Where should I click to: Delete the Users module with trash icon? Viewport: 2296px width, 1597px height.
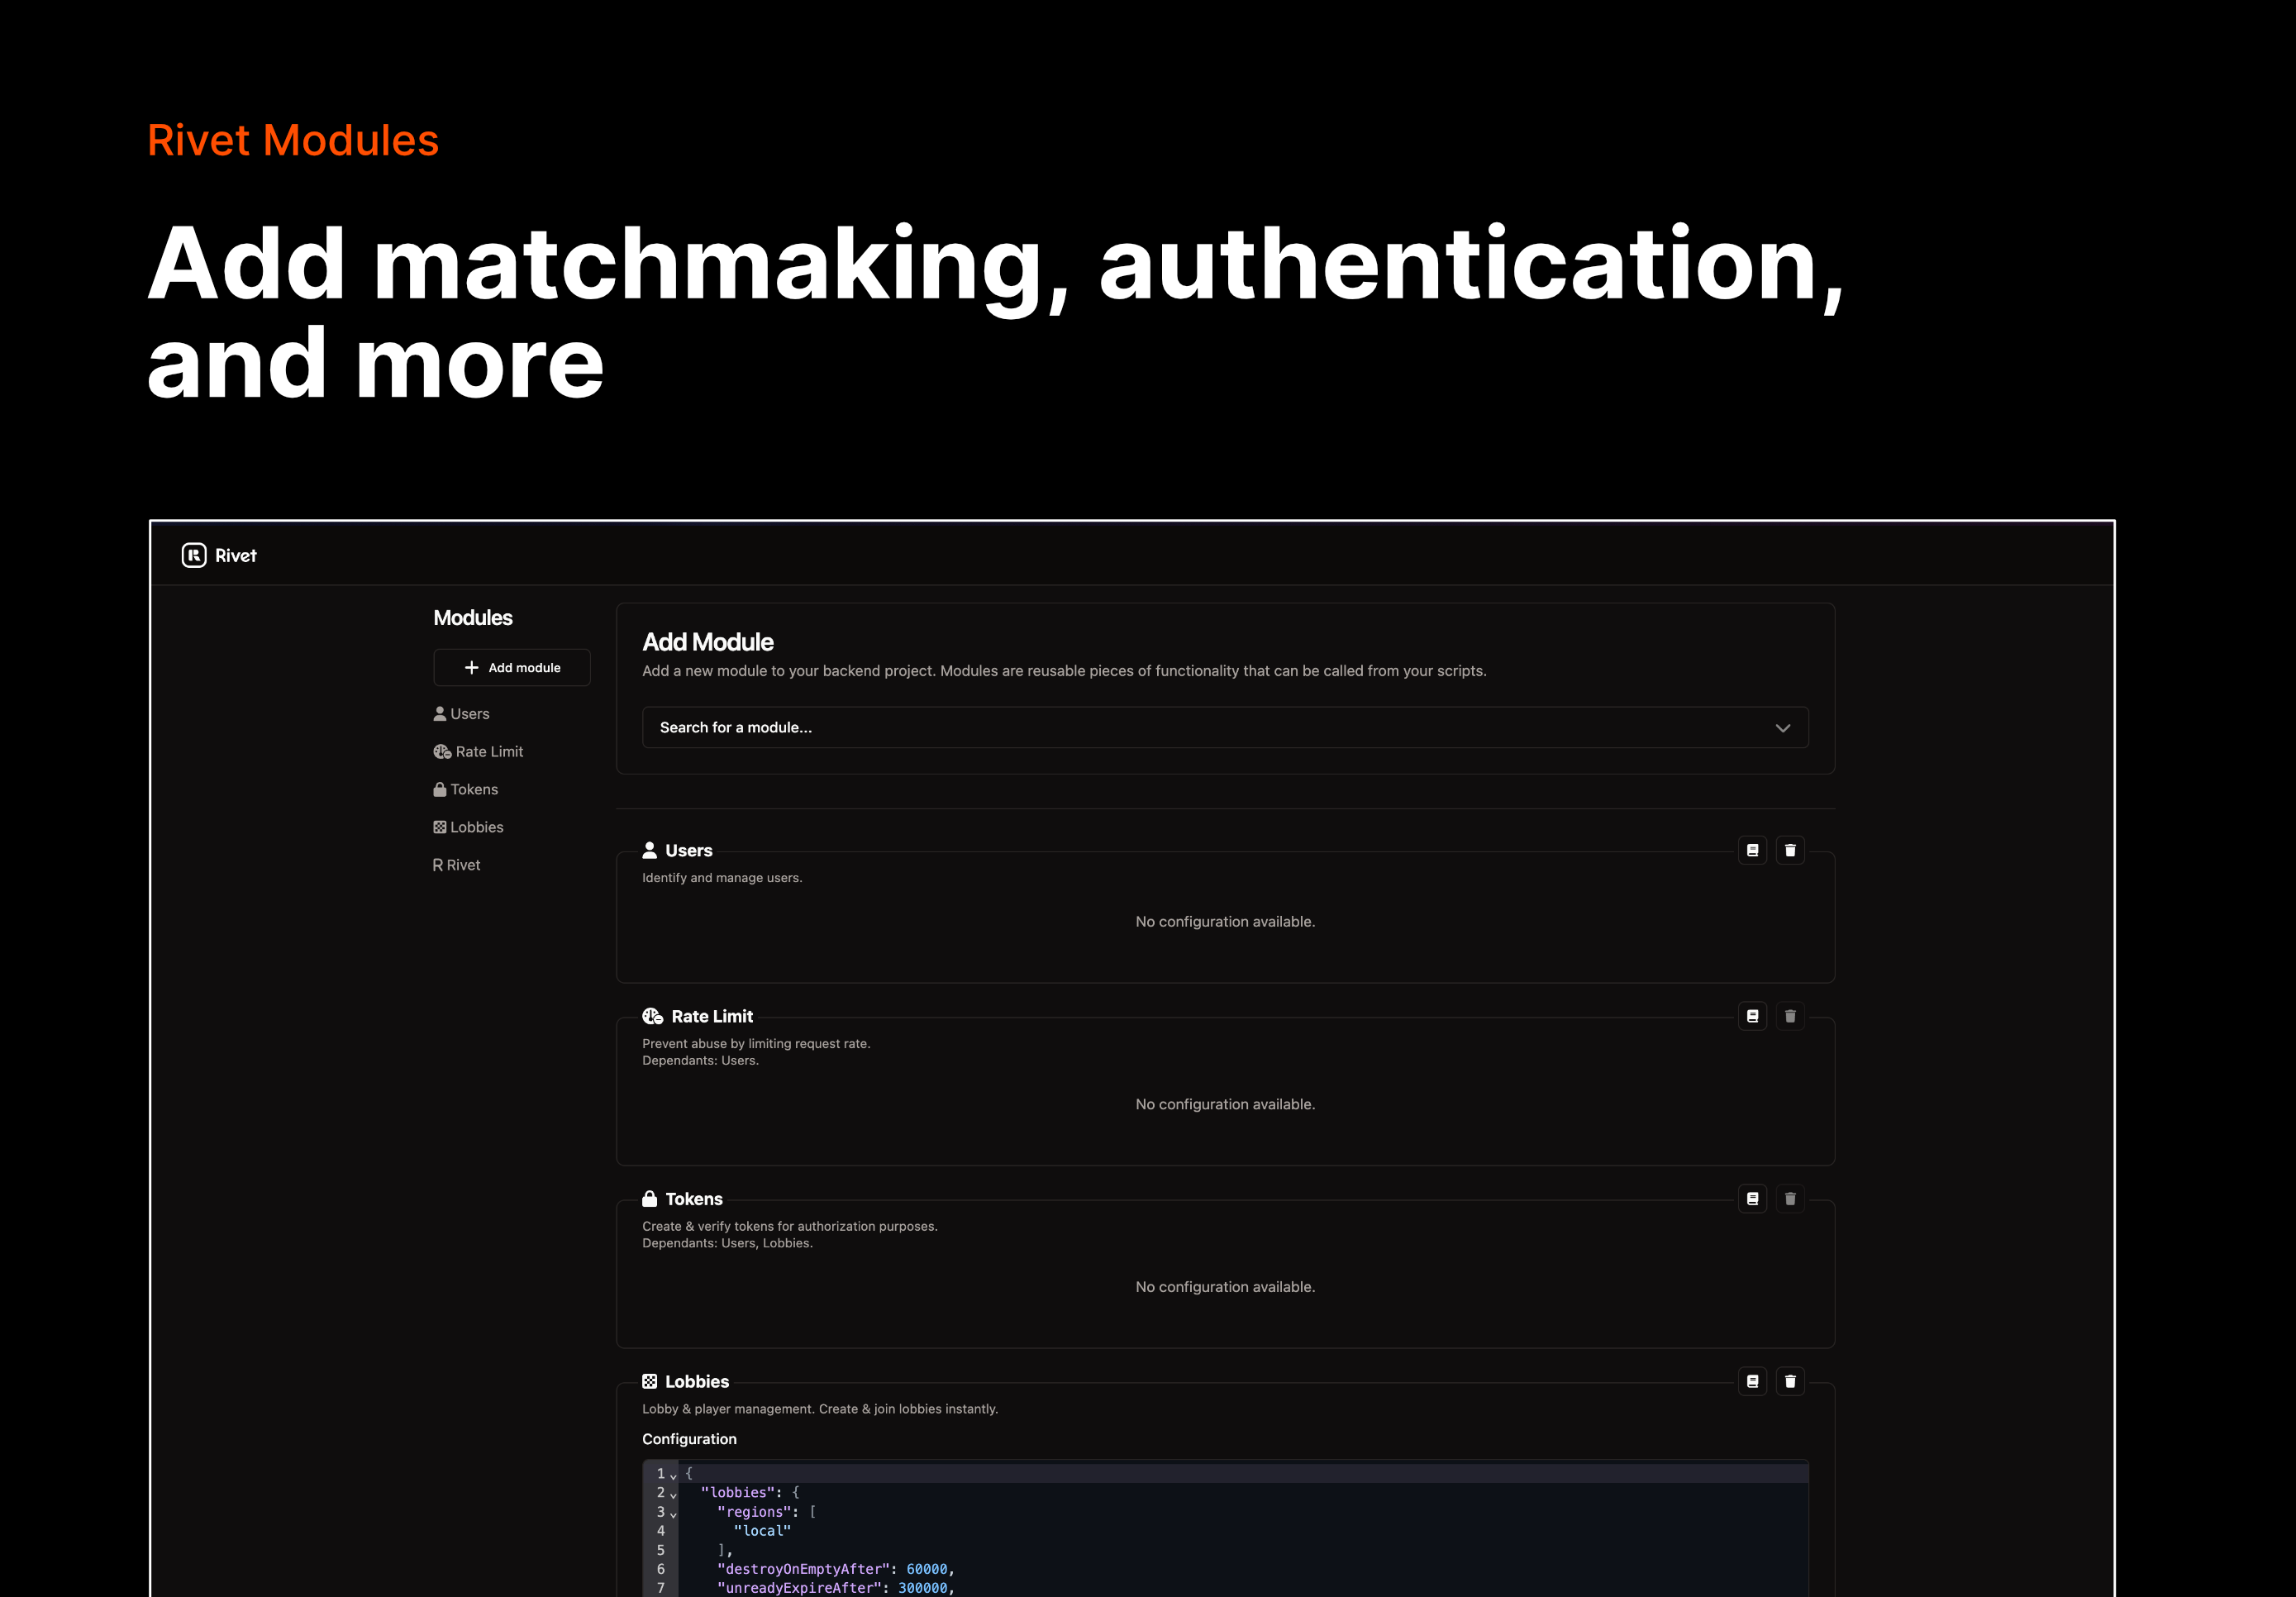point(1790,850)
